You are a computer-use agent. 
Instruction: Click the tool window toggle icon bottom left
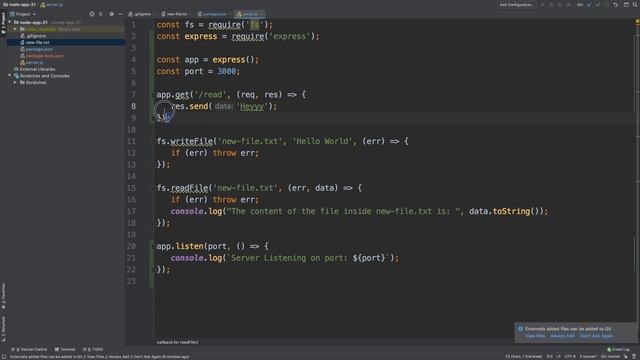pos(4,356)
